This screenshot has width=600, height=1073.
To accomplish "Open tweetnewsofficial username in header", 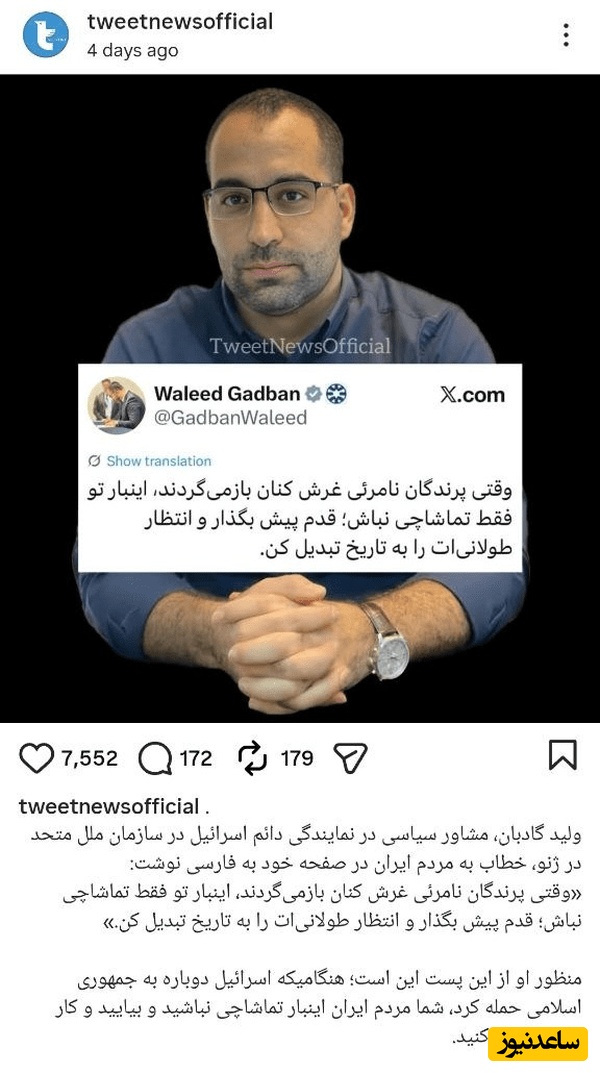I will click(x=180, y=21).
